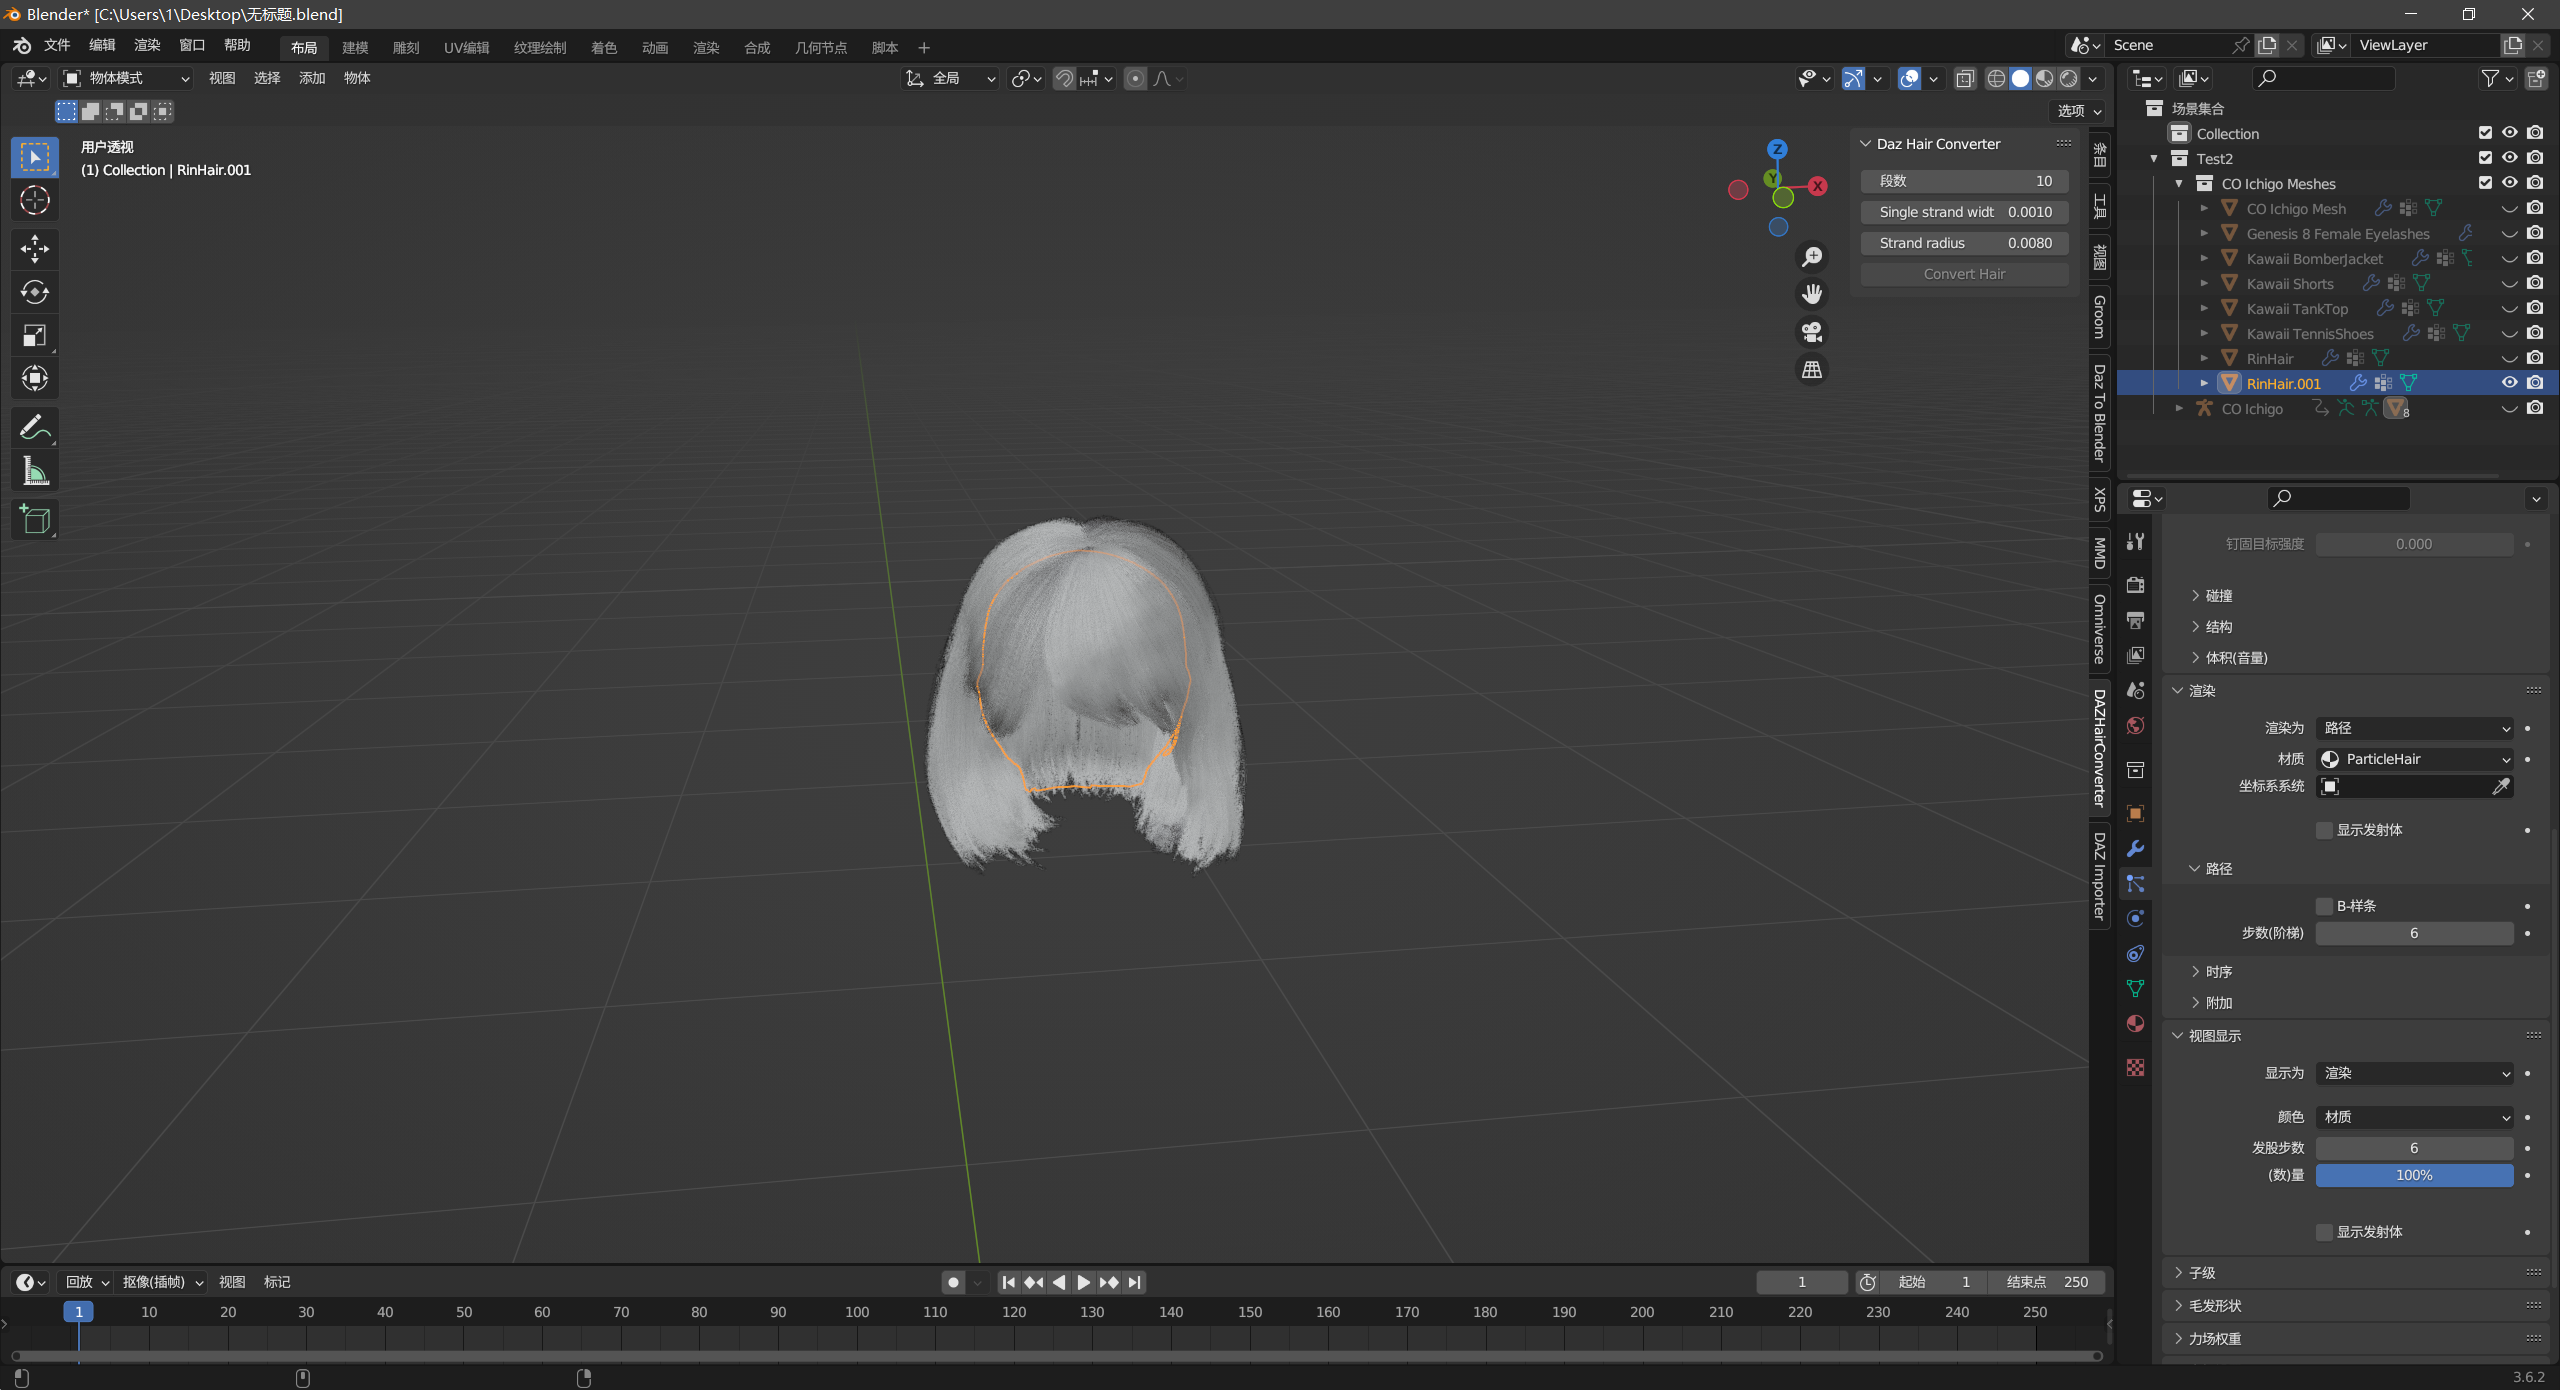This screenshot has width=2560, height=1390.
Task: Hide RinHair.001 with eye icon
Action: click(x=2509, y=383)
